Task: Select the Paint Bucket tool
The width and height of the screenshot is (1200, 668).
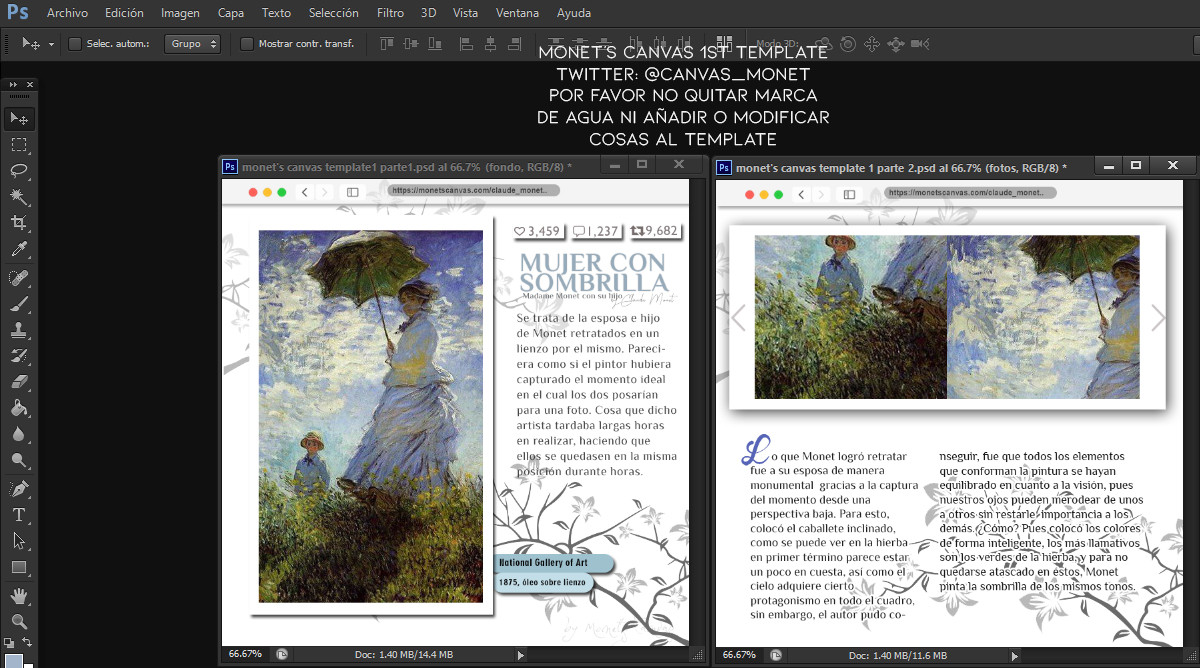Action: click(18, 407)
